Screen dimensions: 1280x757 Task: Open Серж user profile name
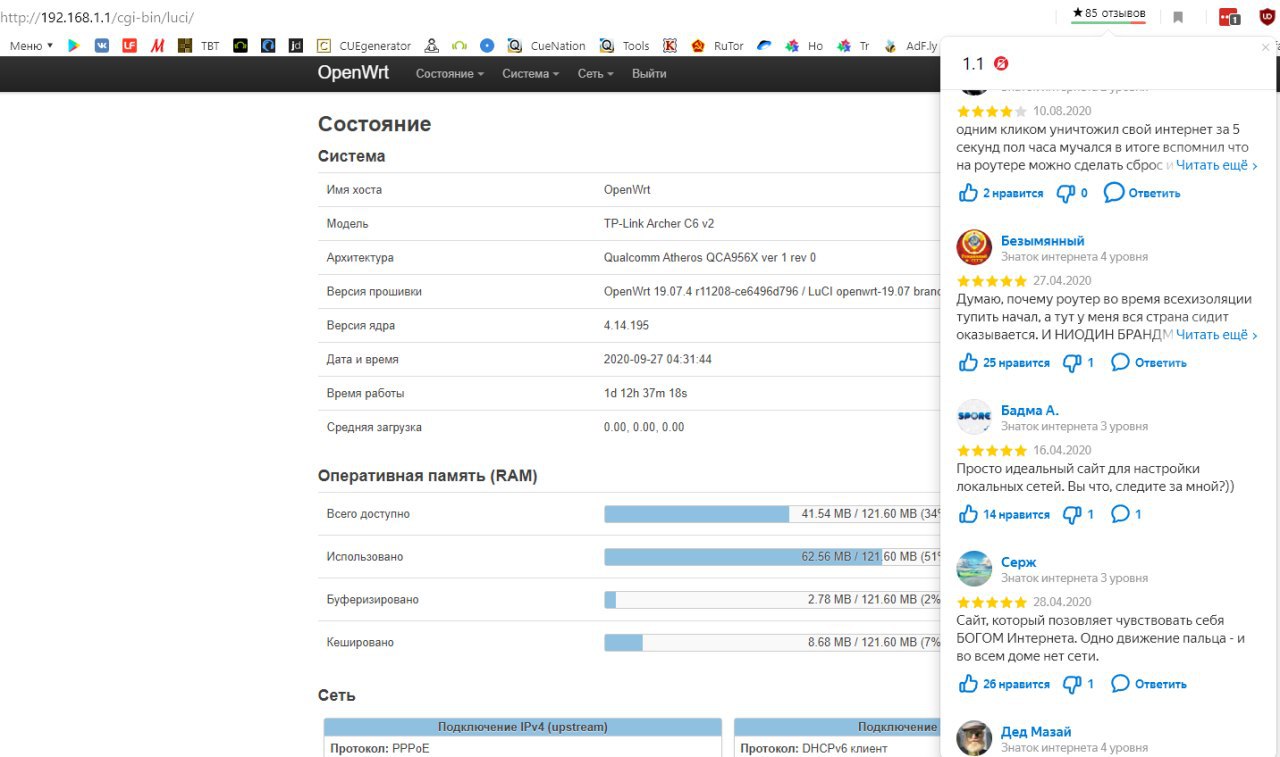1019,562
